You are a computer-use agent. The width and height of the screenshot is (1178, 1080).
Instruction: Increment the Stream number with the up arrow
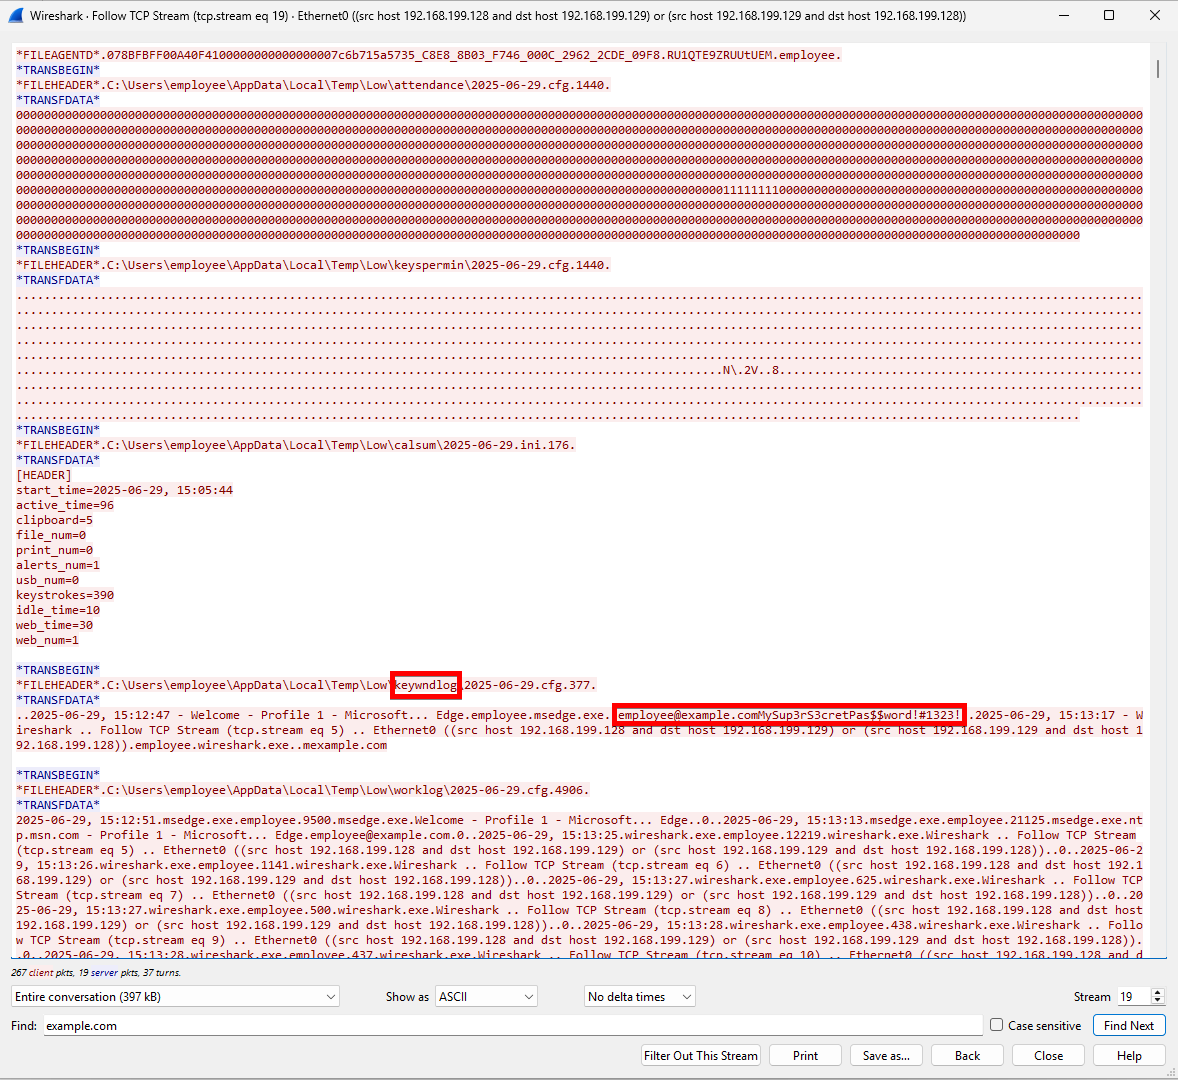(1158, 992)
